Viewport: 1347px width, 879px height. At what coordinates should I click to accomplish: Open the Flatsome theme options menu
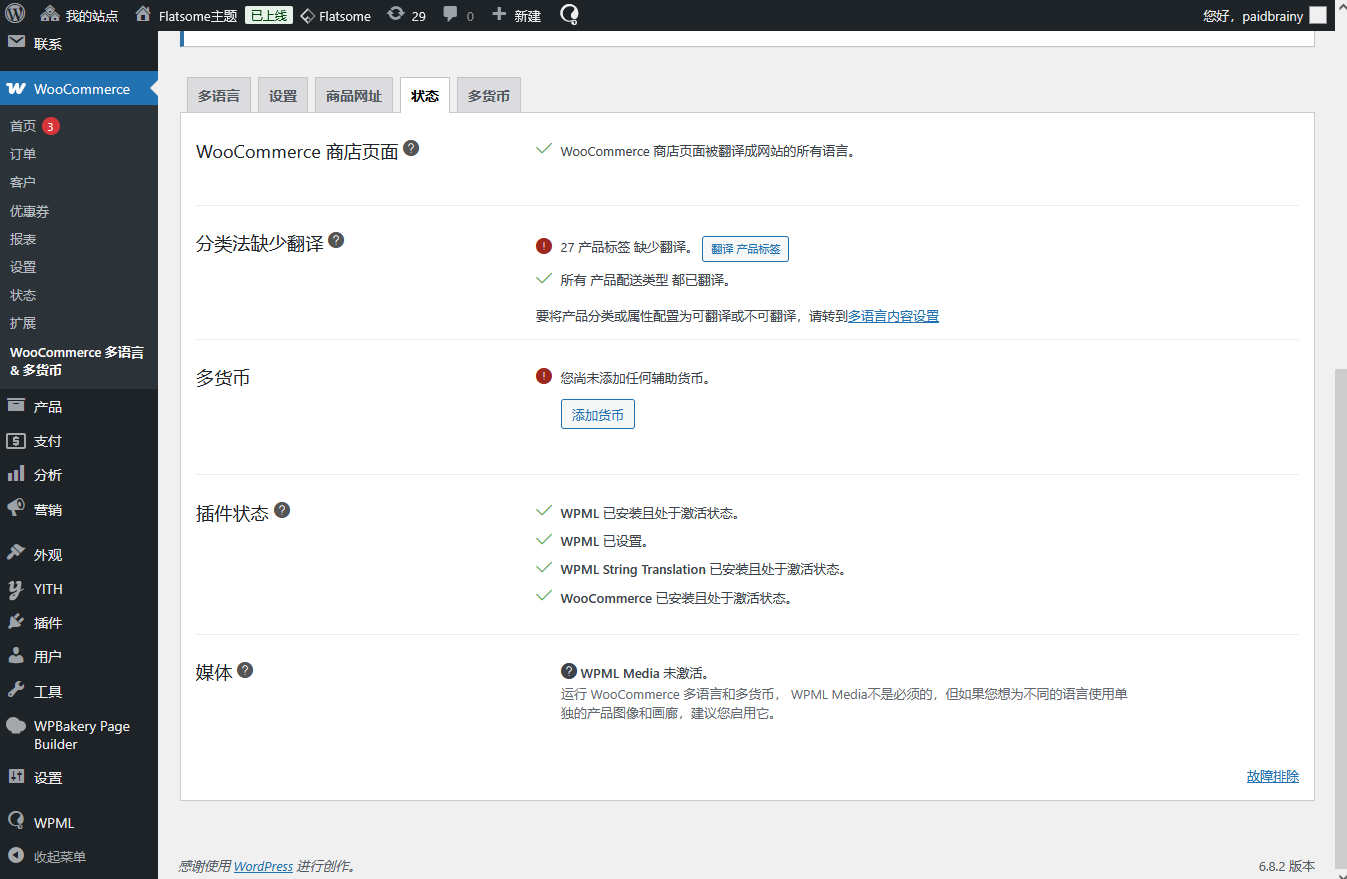click(x=336, y=16)
